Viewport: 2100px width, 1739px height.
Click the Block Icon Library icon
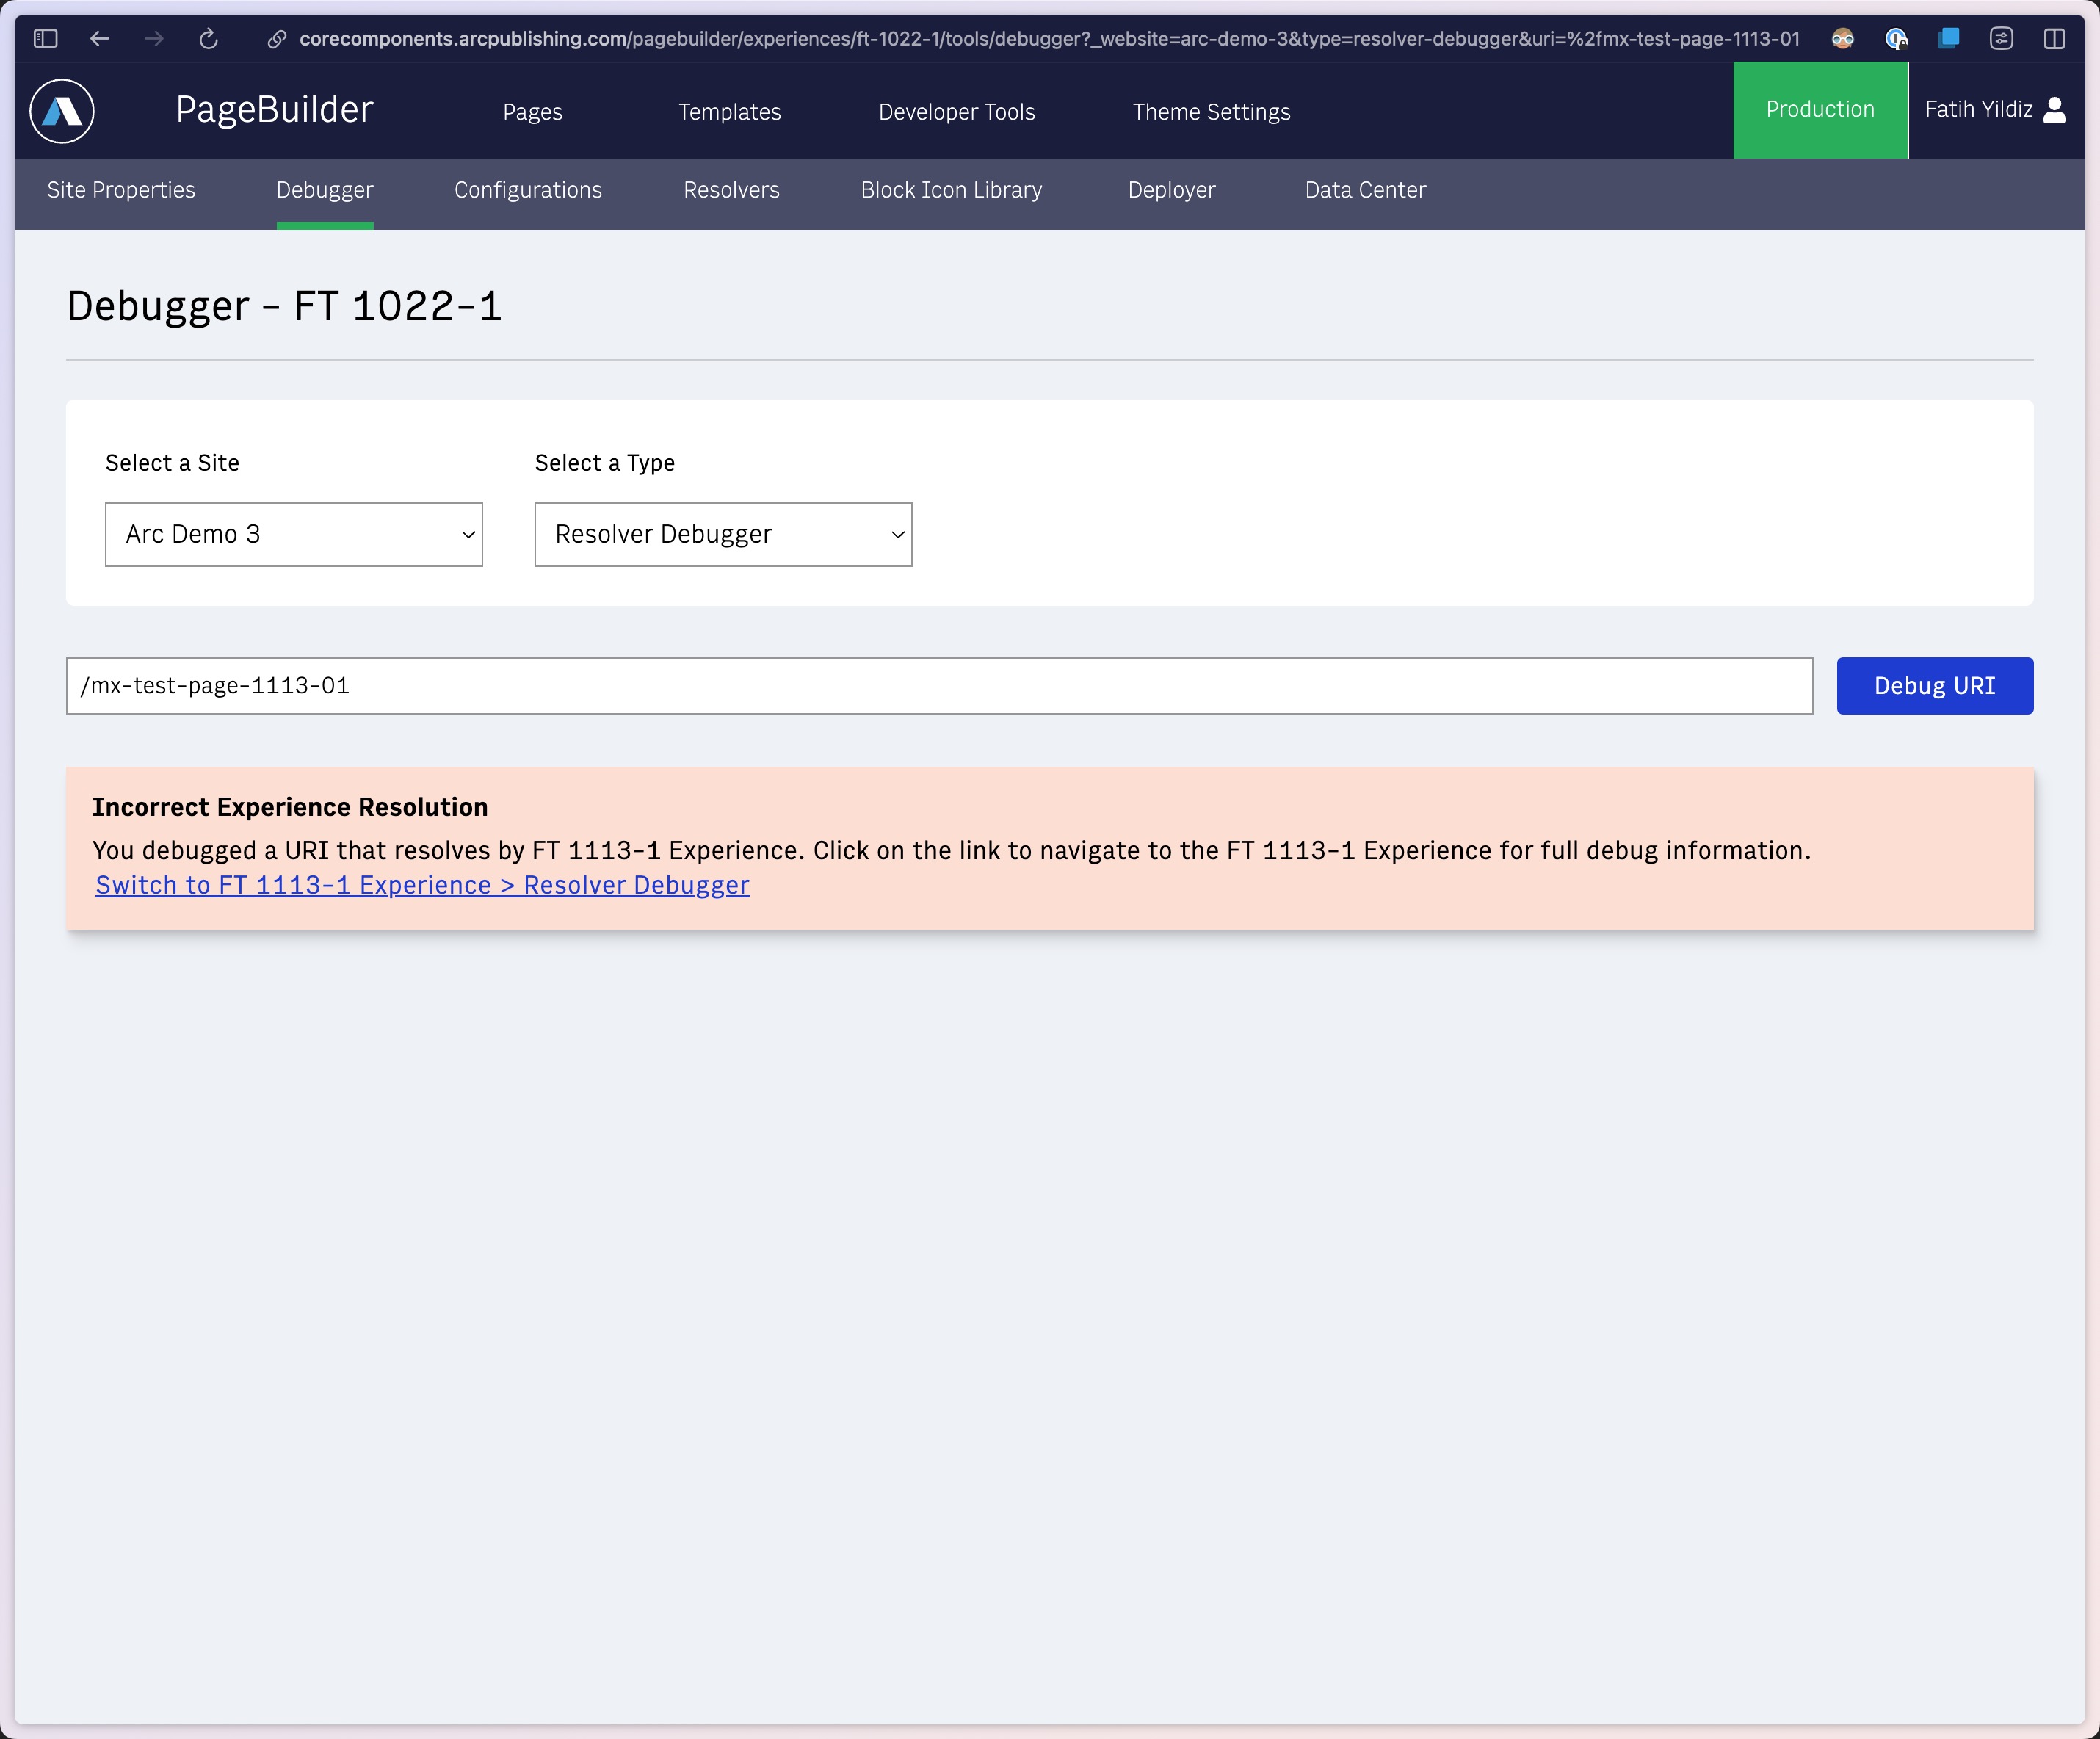pos(952,190)
